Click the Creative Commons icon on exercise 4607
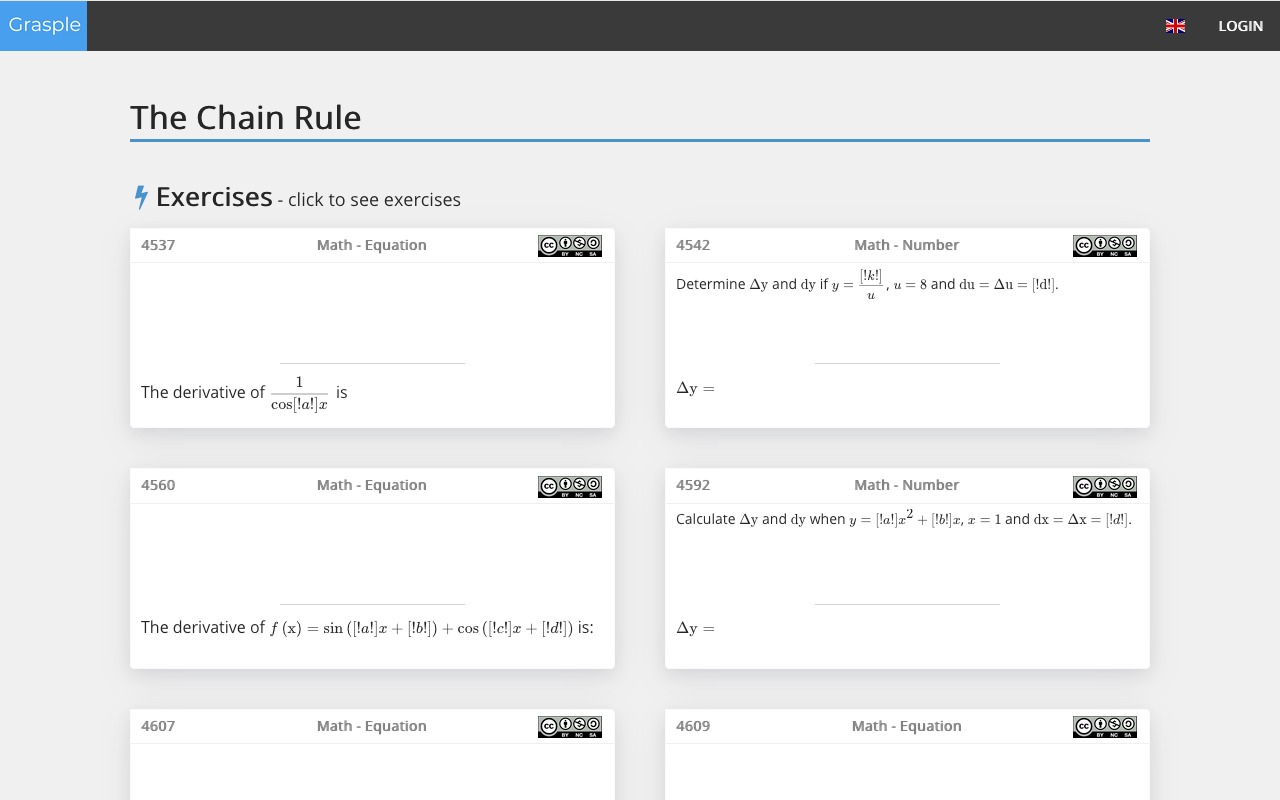1280x800 pixels. coord(569,727)
